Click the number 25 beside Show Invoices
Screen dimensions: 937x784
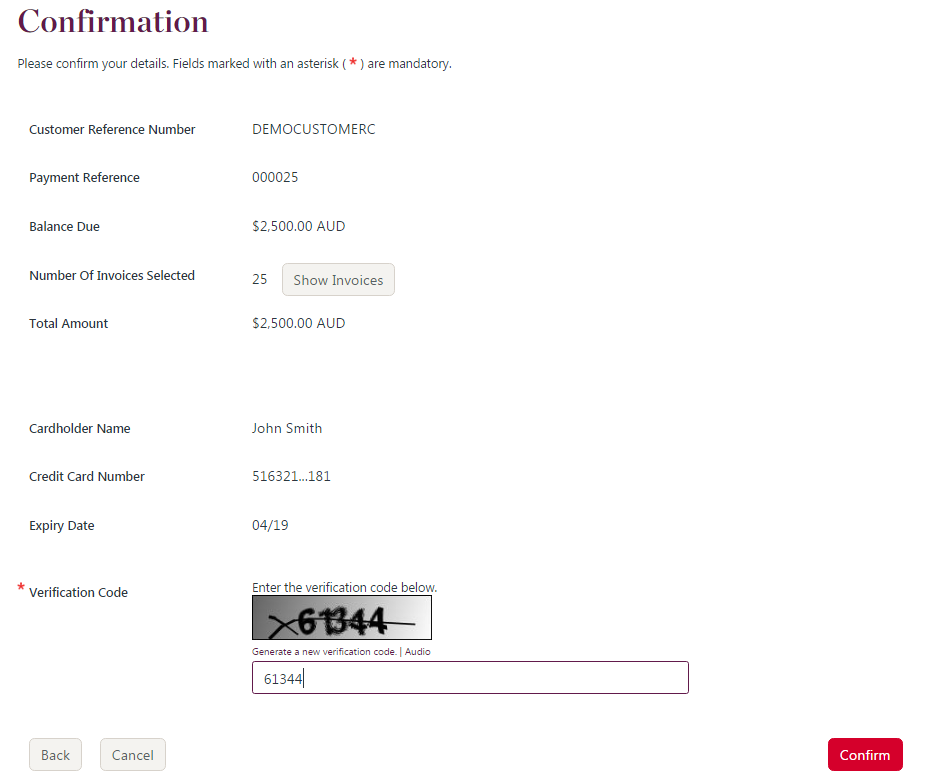click(x=260, y=278)
